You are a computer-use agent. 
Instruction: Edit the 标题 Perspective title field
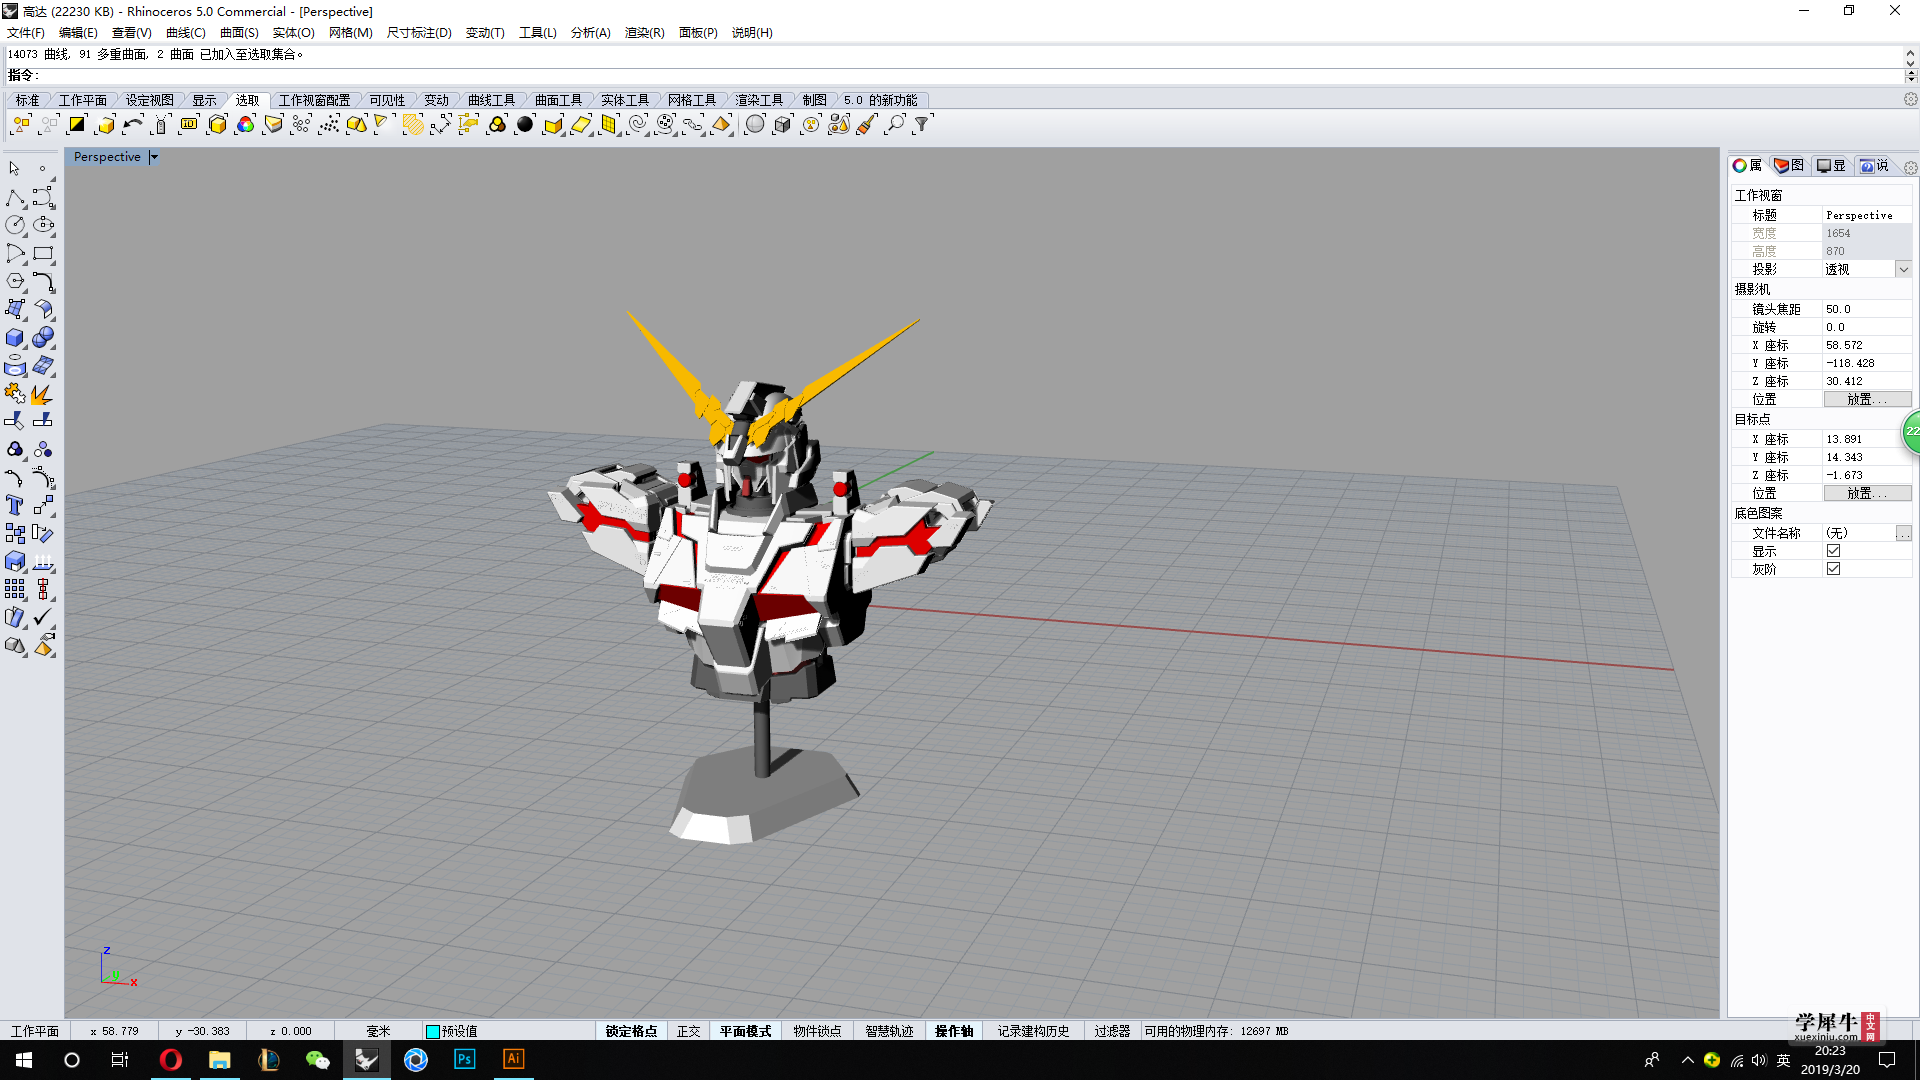(1867, 215)
